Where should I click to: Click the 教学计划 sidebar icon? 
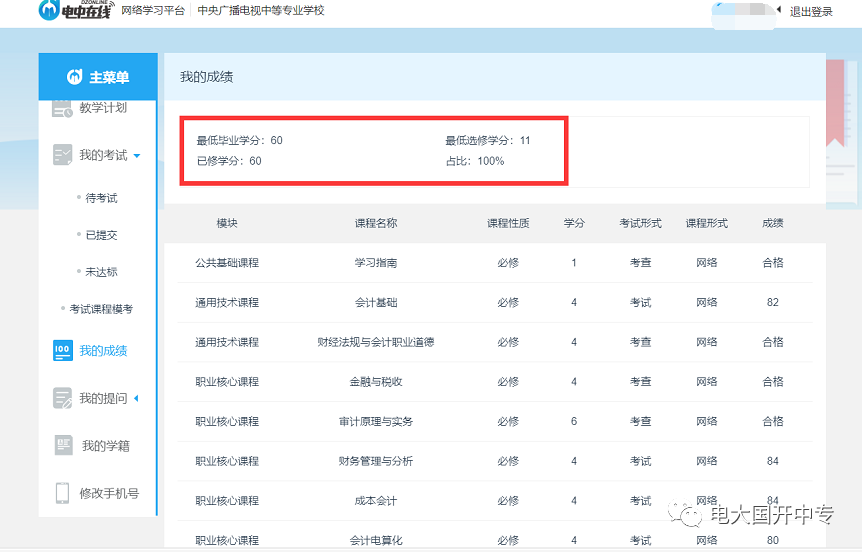click(62, 108)
